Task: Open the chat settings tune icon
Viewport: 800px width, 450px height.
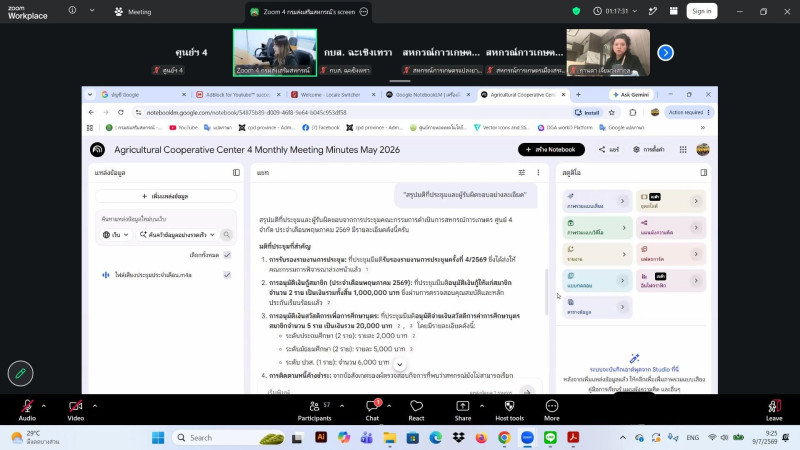Action: 521,172
